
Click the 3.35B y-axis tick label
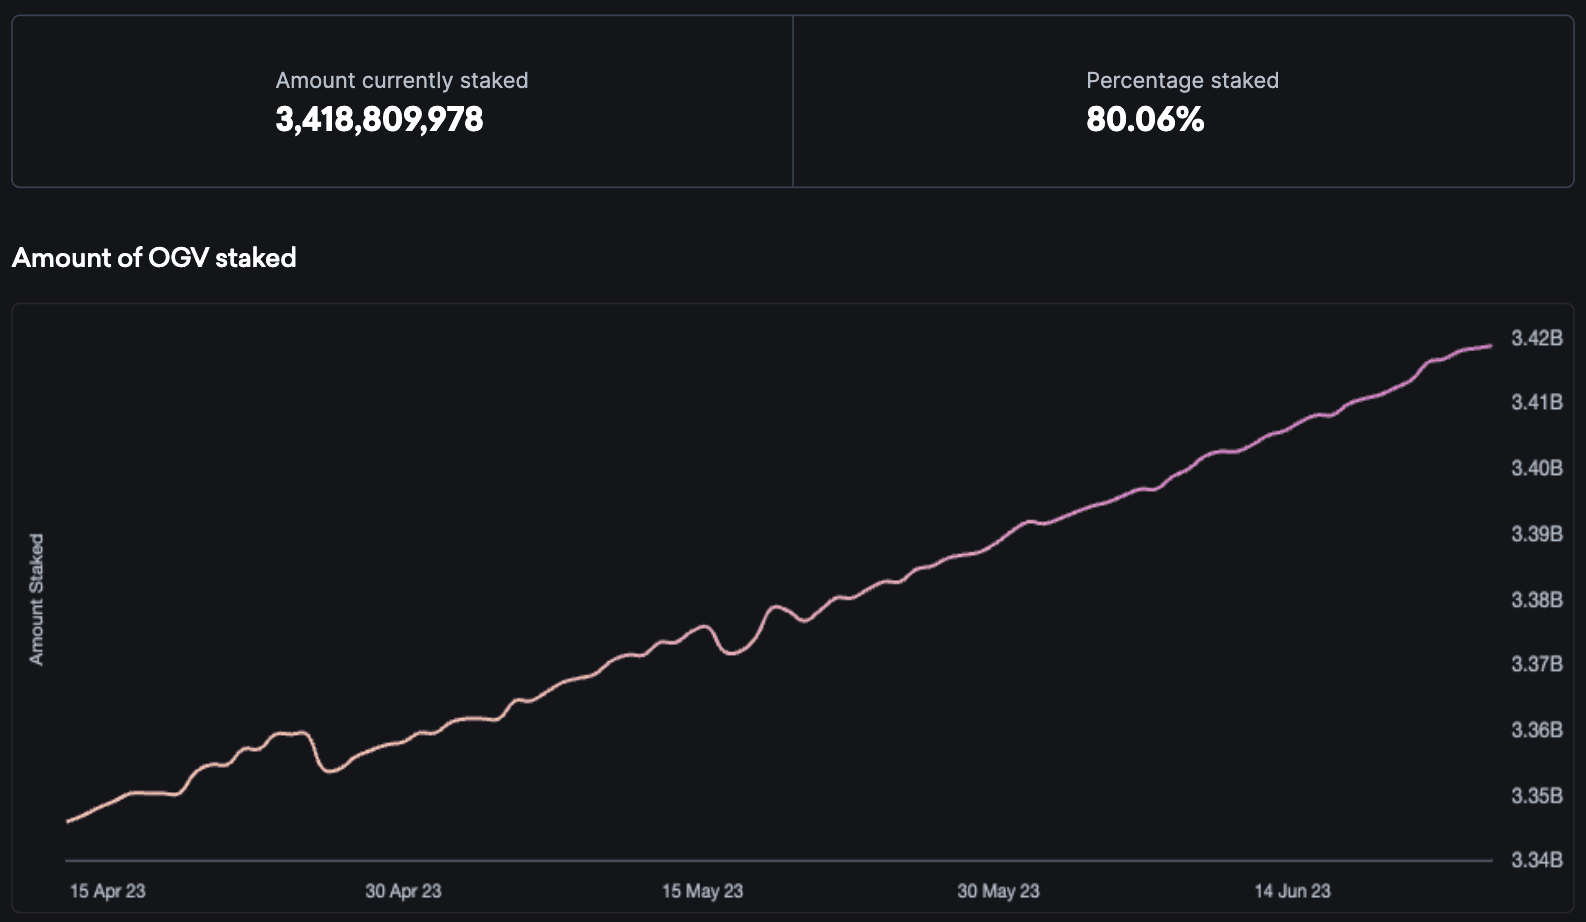(x=1536, y=796)
